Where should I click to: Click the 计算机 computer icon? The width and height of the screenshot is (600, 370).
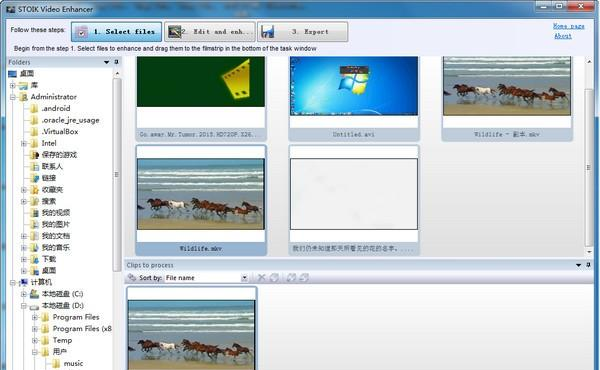click(x=24, y=282)
